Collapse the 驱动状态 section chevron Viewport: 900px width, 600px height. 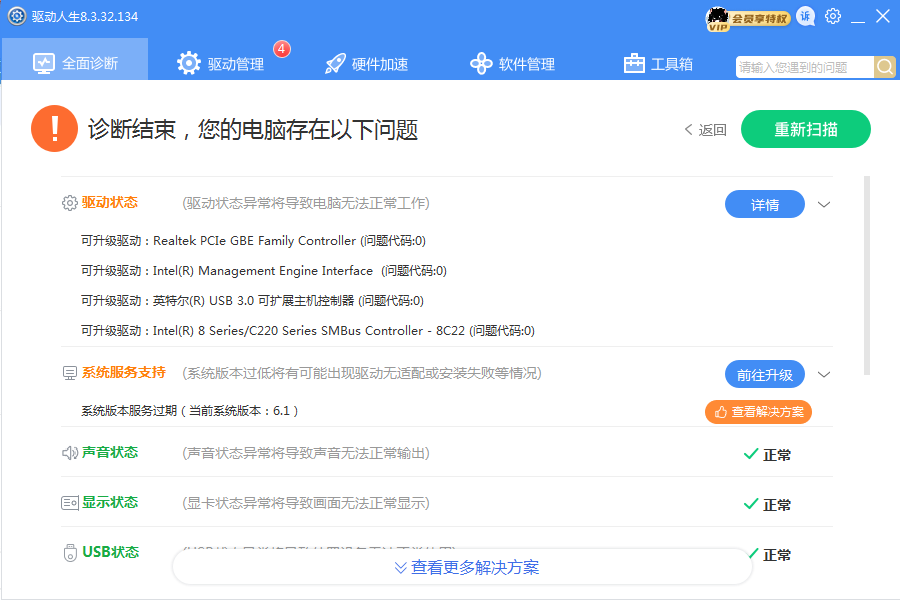point(824,204)
